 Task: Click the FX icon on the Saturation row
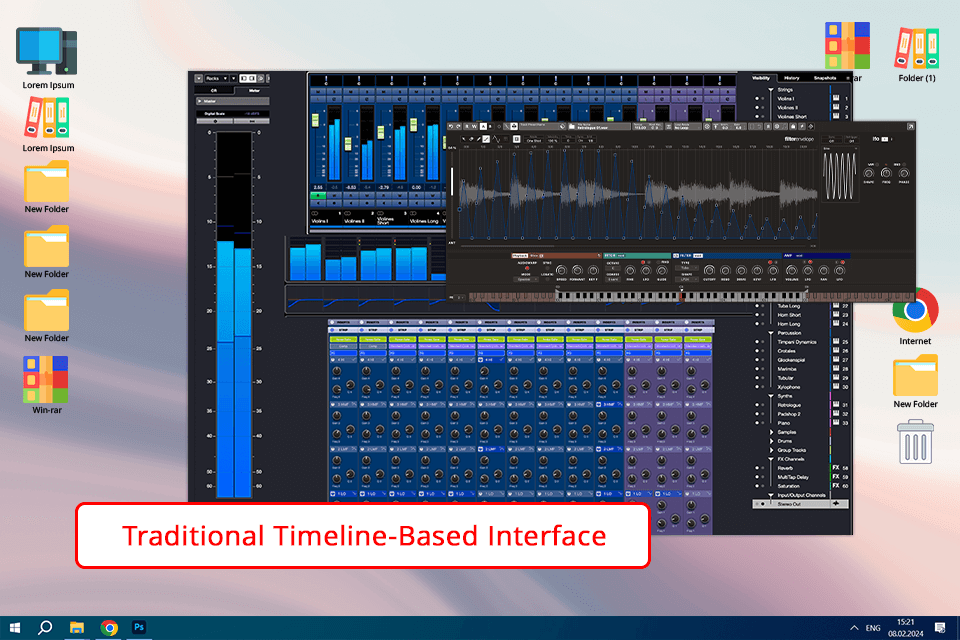(x=836, y=486)
